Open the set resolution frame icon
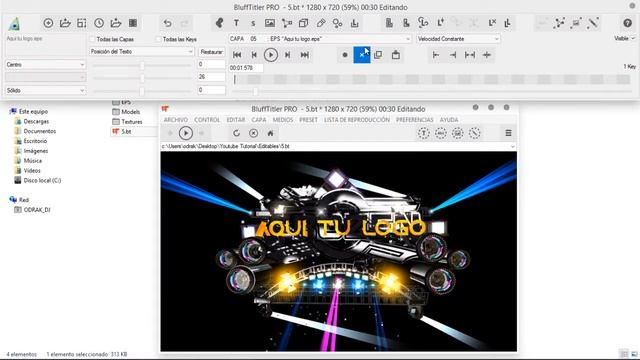This screenshot has width=640, height=360. [82, 23]
